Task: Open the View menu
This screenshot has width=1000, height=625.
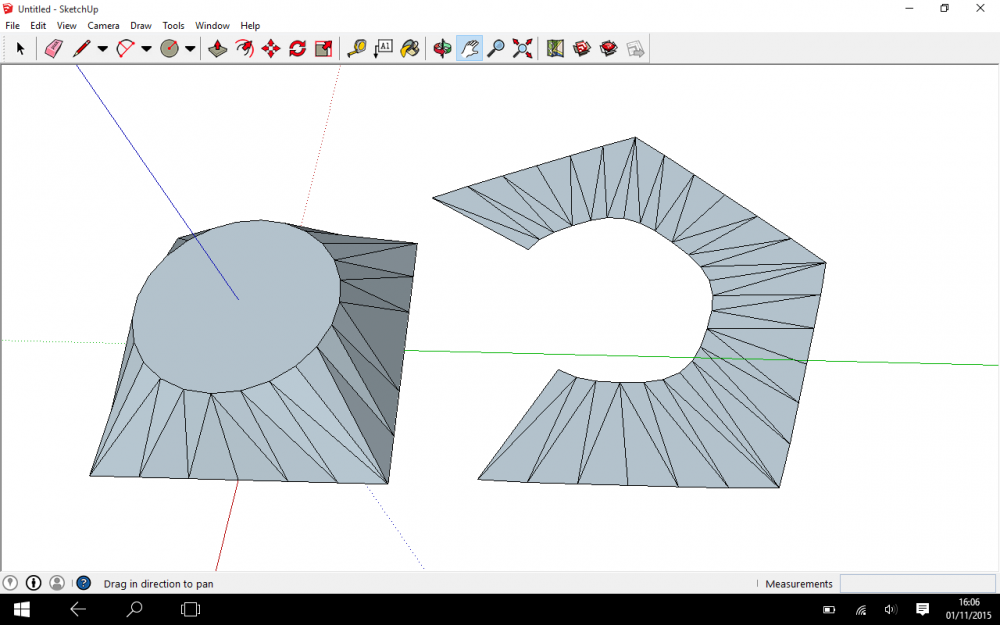Action: (66, 26)
